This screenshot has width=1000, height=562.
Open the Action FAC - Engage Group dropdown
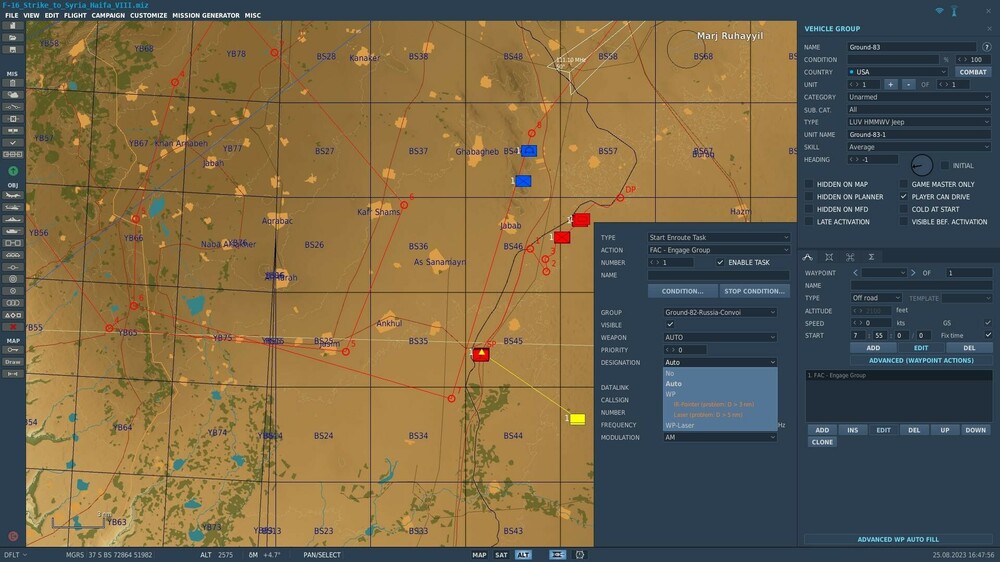pyautogui.click(x=719, y=250)
